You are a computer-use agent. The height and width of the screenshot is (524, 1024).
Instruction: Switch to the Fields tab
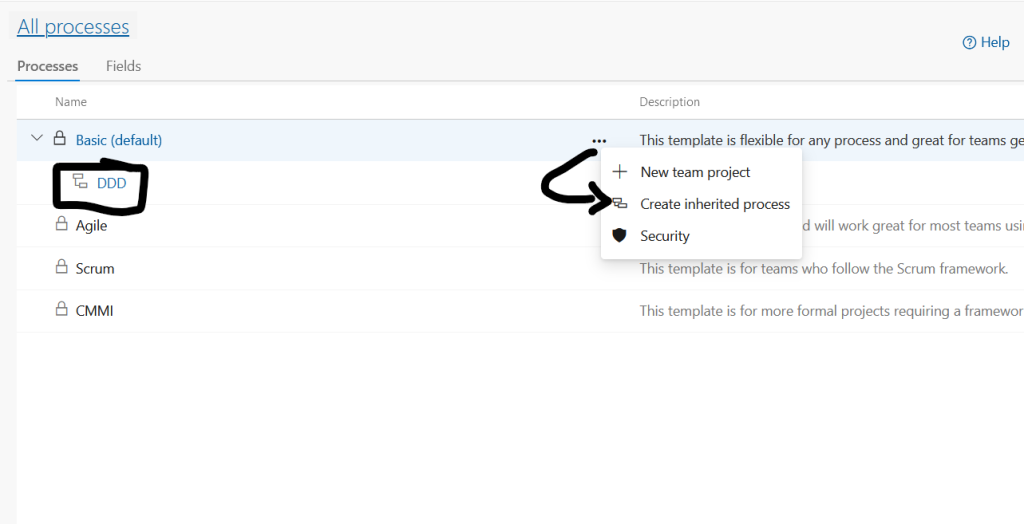[123, 66]
